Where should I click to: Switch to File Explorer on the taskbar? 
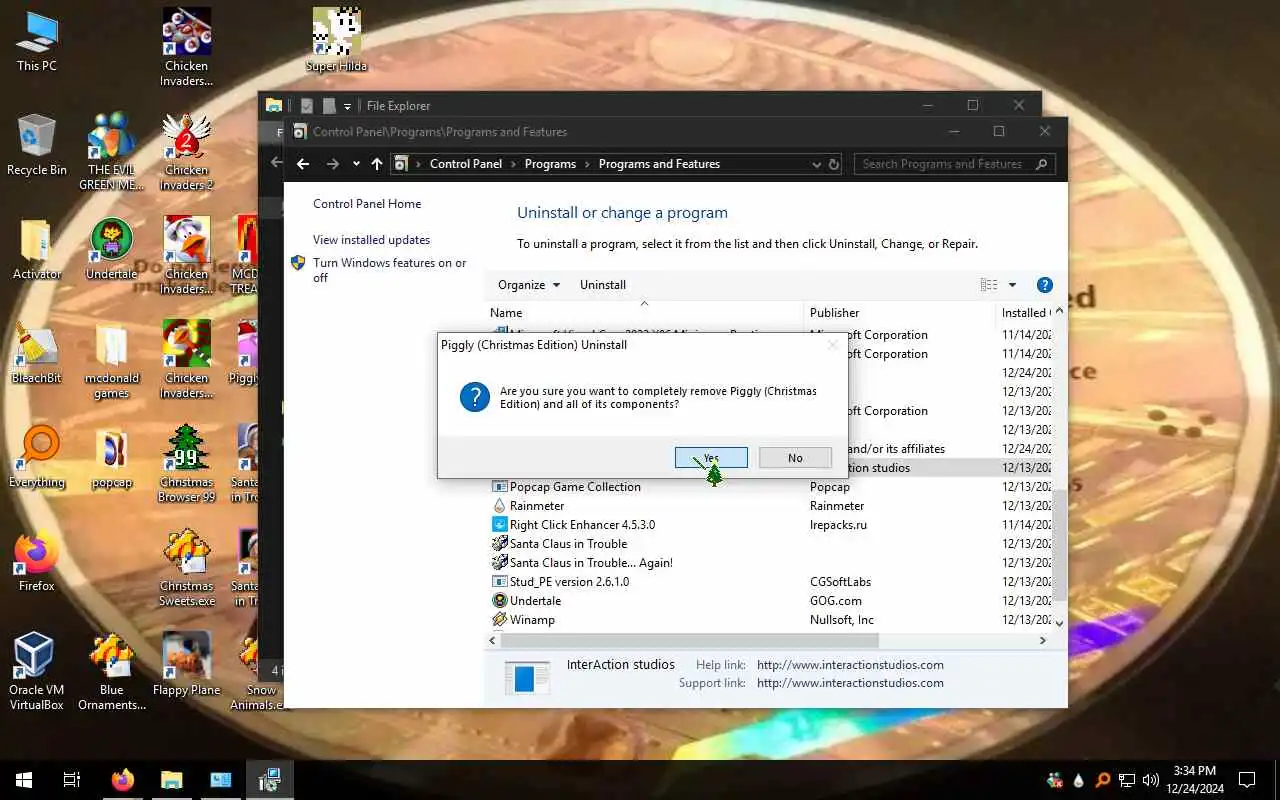(x=172, y=780)
